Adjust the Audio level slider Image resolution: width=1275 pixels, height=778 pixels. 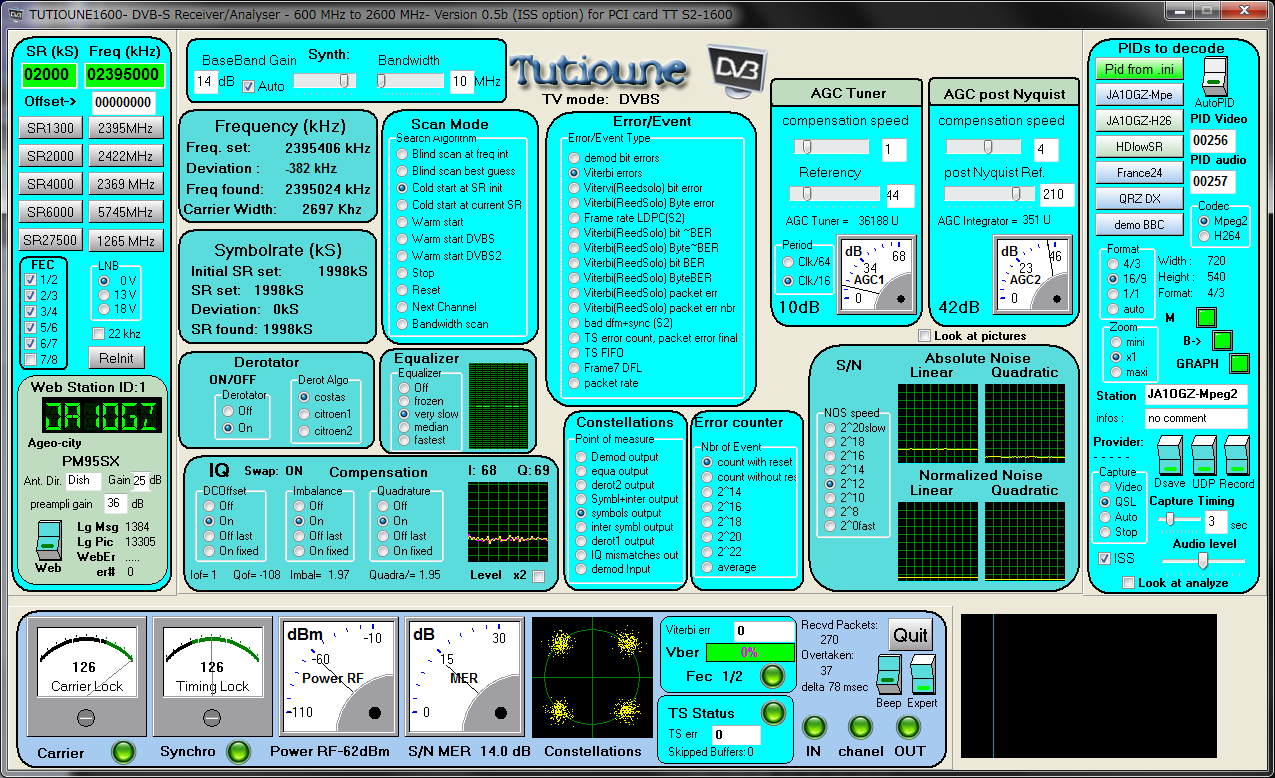point(1204,561)
